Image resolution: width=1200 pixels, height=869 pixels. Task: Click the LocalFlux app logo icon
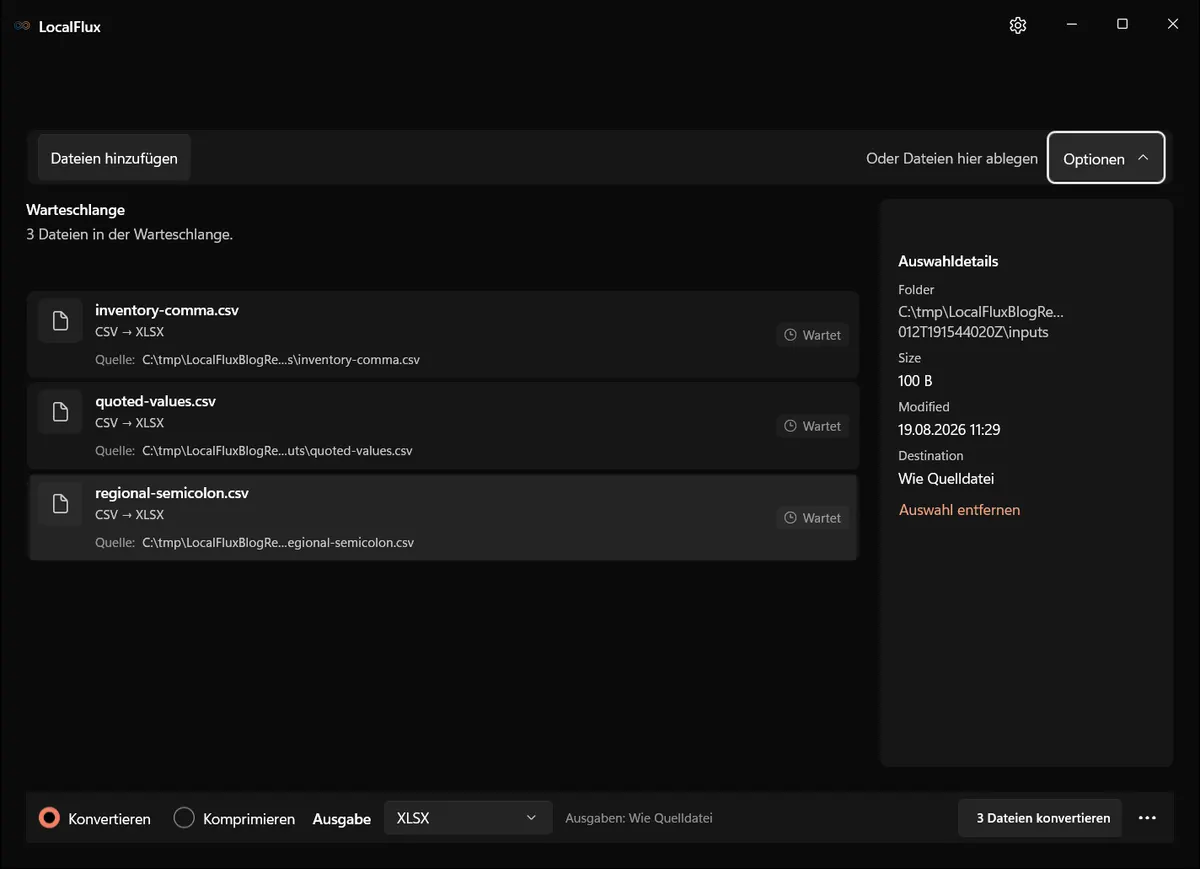pos(22,26)
